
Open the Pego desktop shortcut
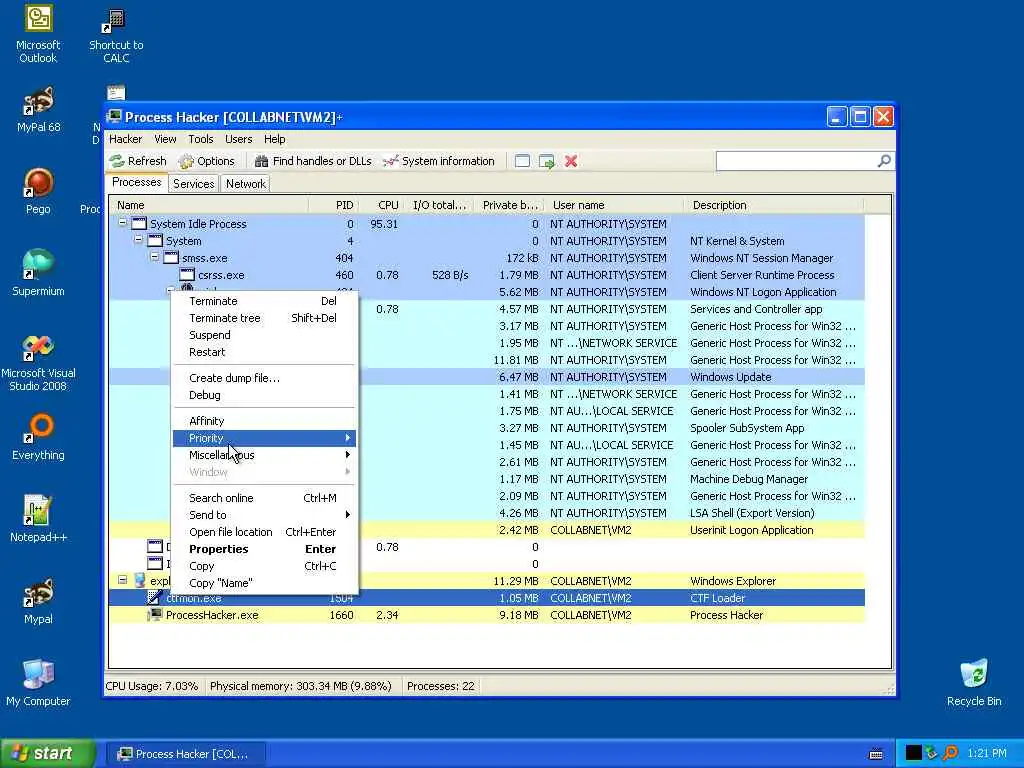coord(38,191)
